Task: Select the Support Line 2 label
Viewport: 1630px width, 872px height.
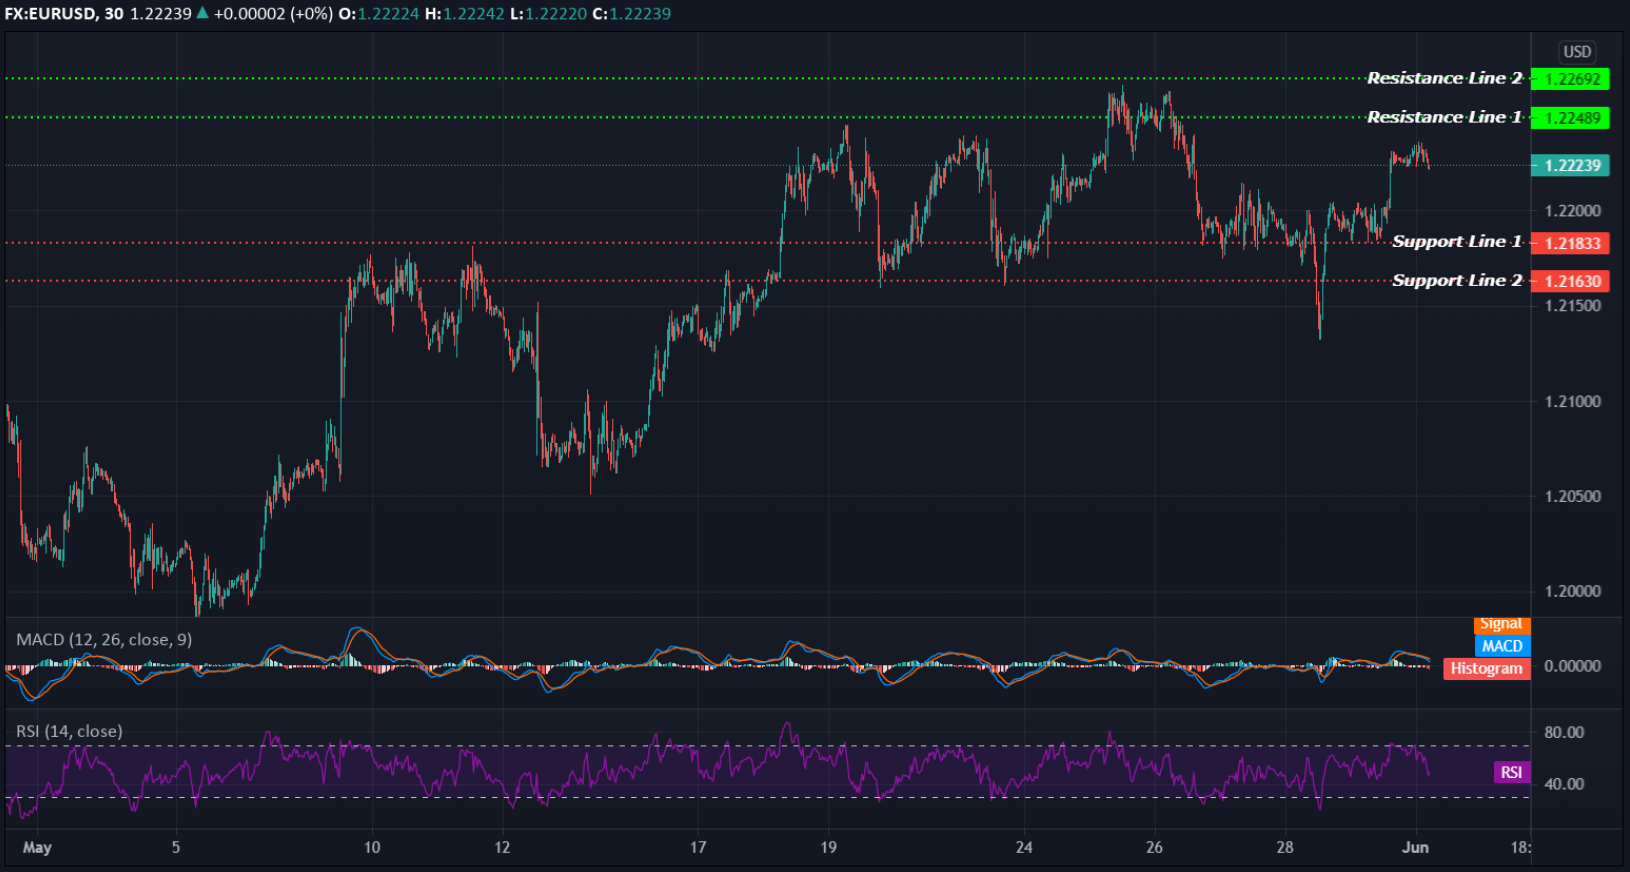Action: click(x=1457, y=281)
